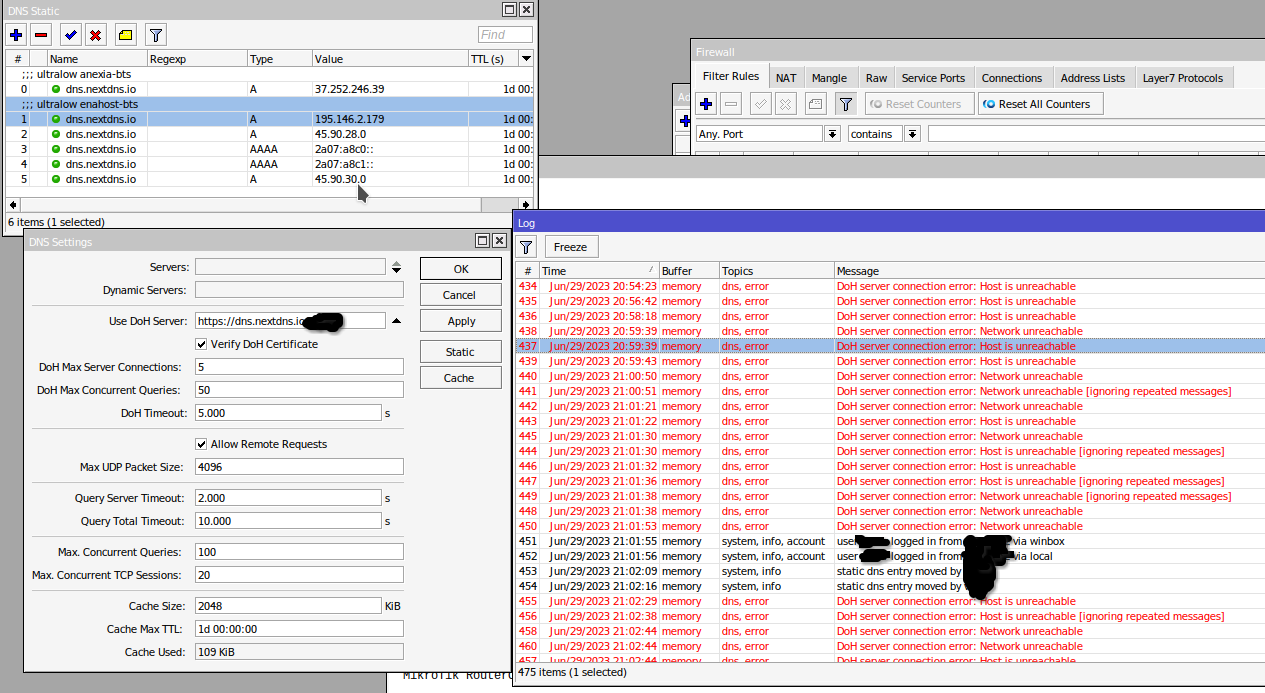
Task: Add a comment to the selected DNS entry
Action: pos(125,34)
